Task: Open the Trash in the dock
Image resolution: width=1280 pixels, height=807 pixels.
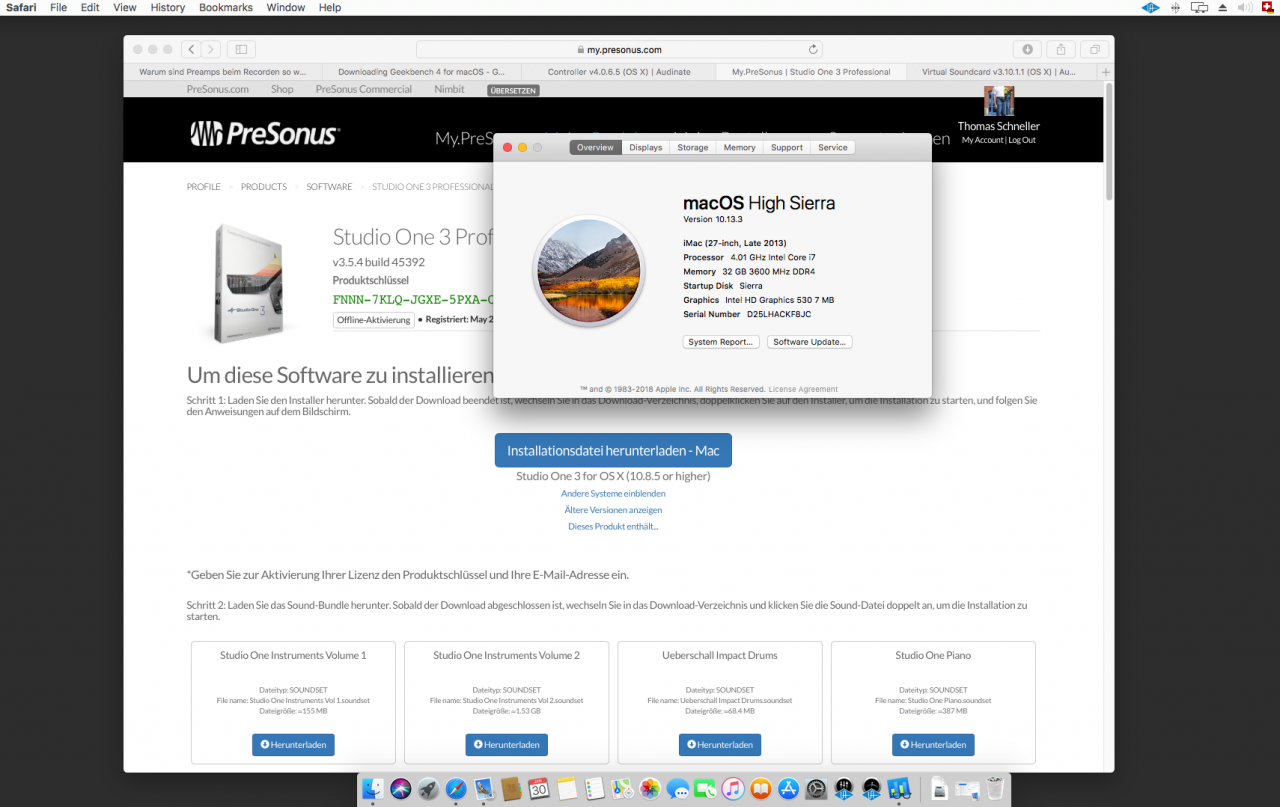Action: tap(995, 788)
